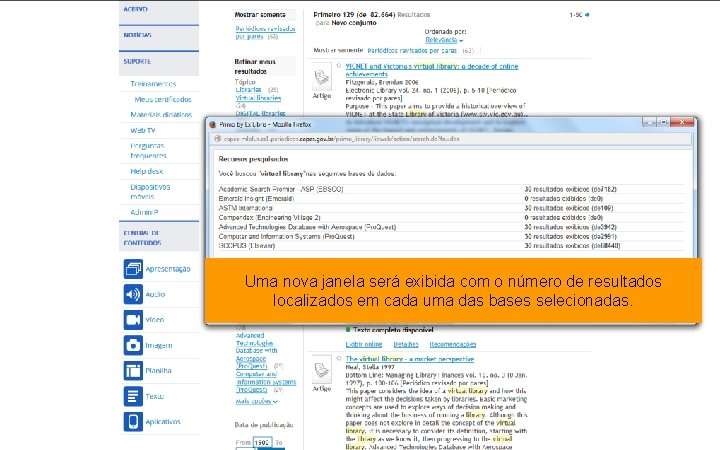
Task: Open Meus certificados in the sidebar
Action: (163, 99)
